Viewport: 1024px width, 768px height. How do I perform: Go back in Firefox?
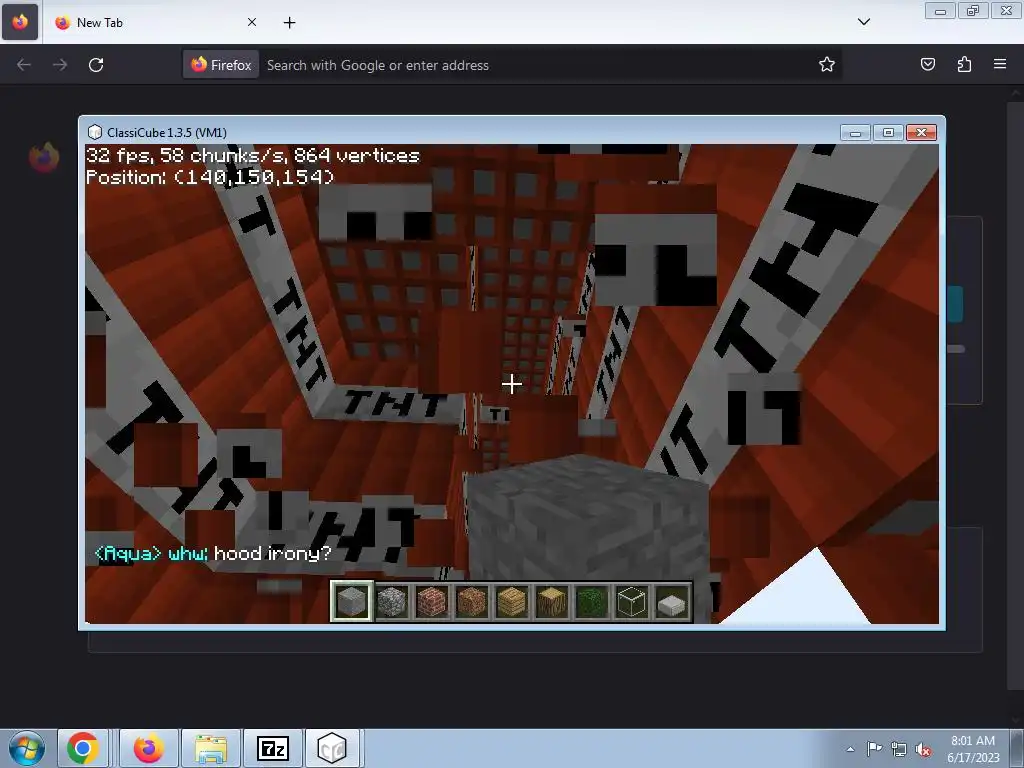[x=24, y=65]
